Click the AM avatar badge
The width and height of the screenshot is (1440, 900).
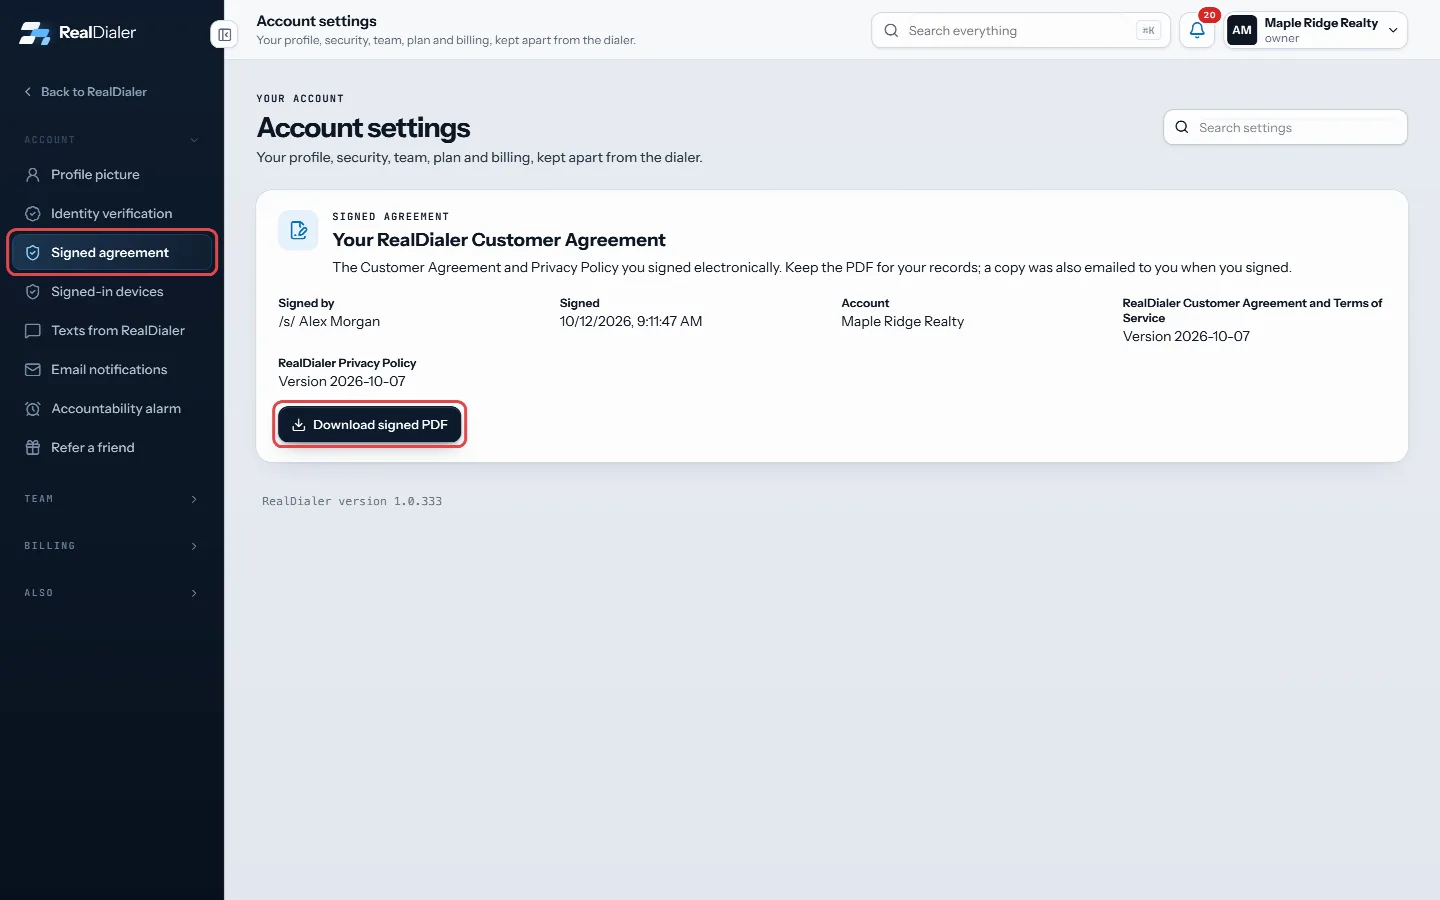click(x=1242, y=30)
